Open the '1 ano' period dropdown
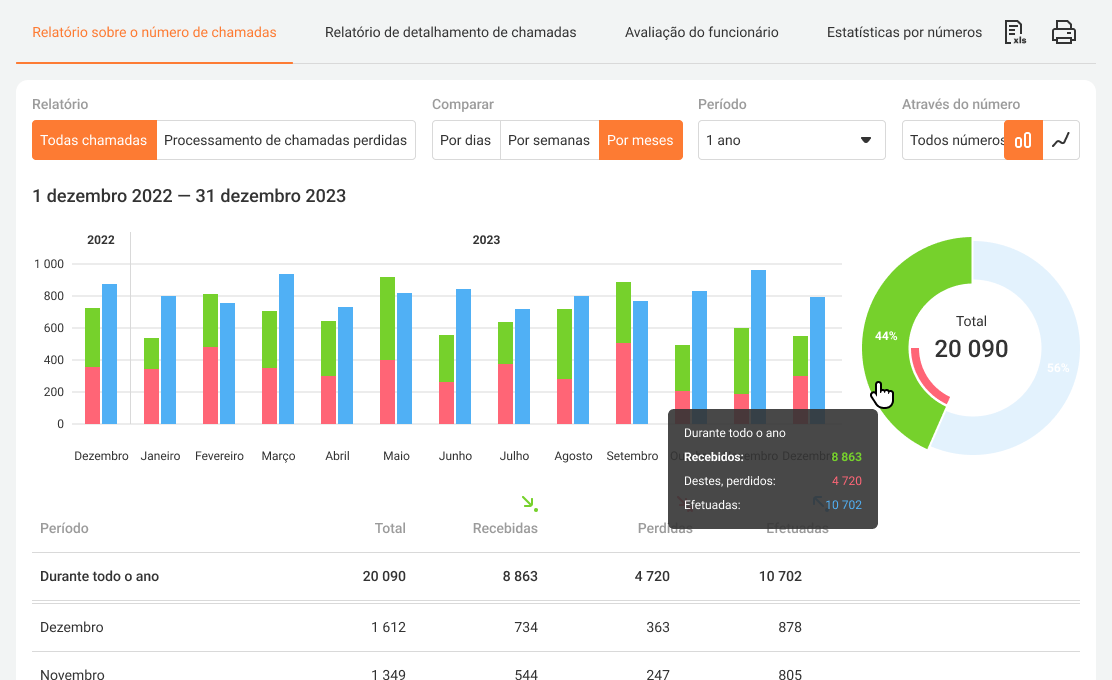The image size is (1112, 680). 791,140
